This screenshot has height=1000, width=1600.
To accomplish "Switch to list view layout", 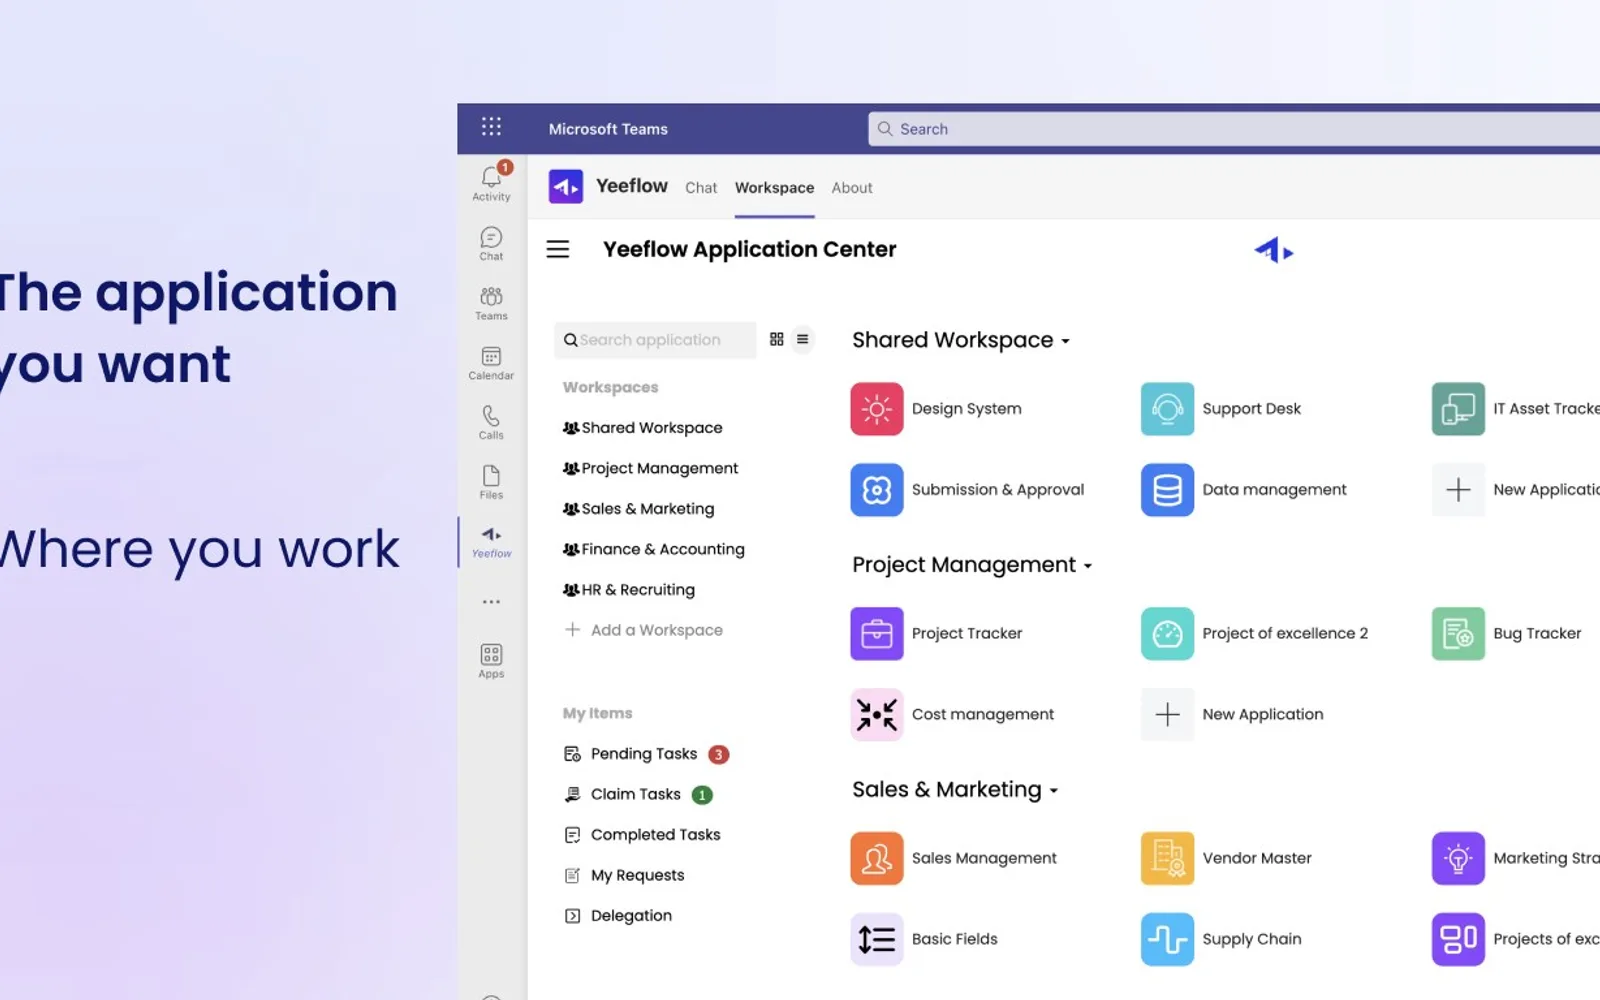I will pyautogui.click(x=802, y=340).
